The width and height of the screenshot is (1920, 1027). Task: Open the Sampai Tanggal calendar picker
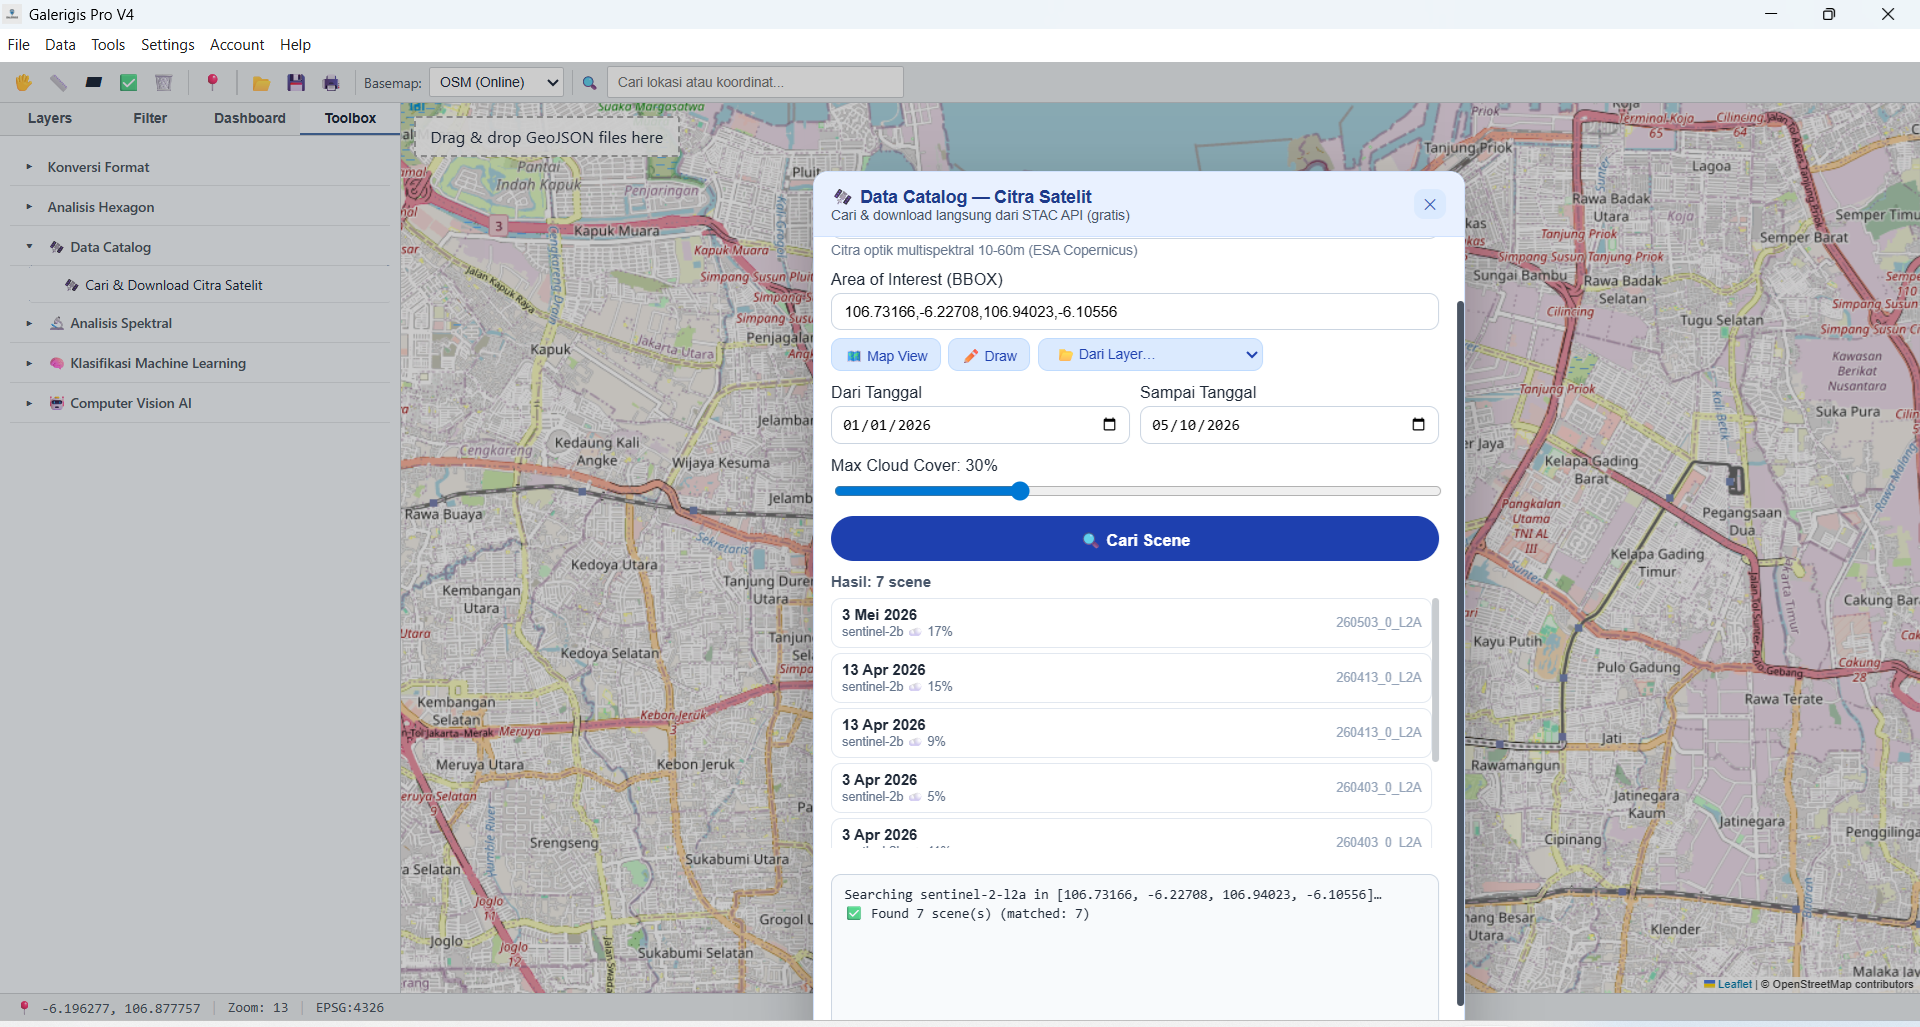pyautogui.click(x=1418, y=425)
